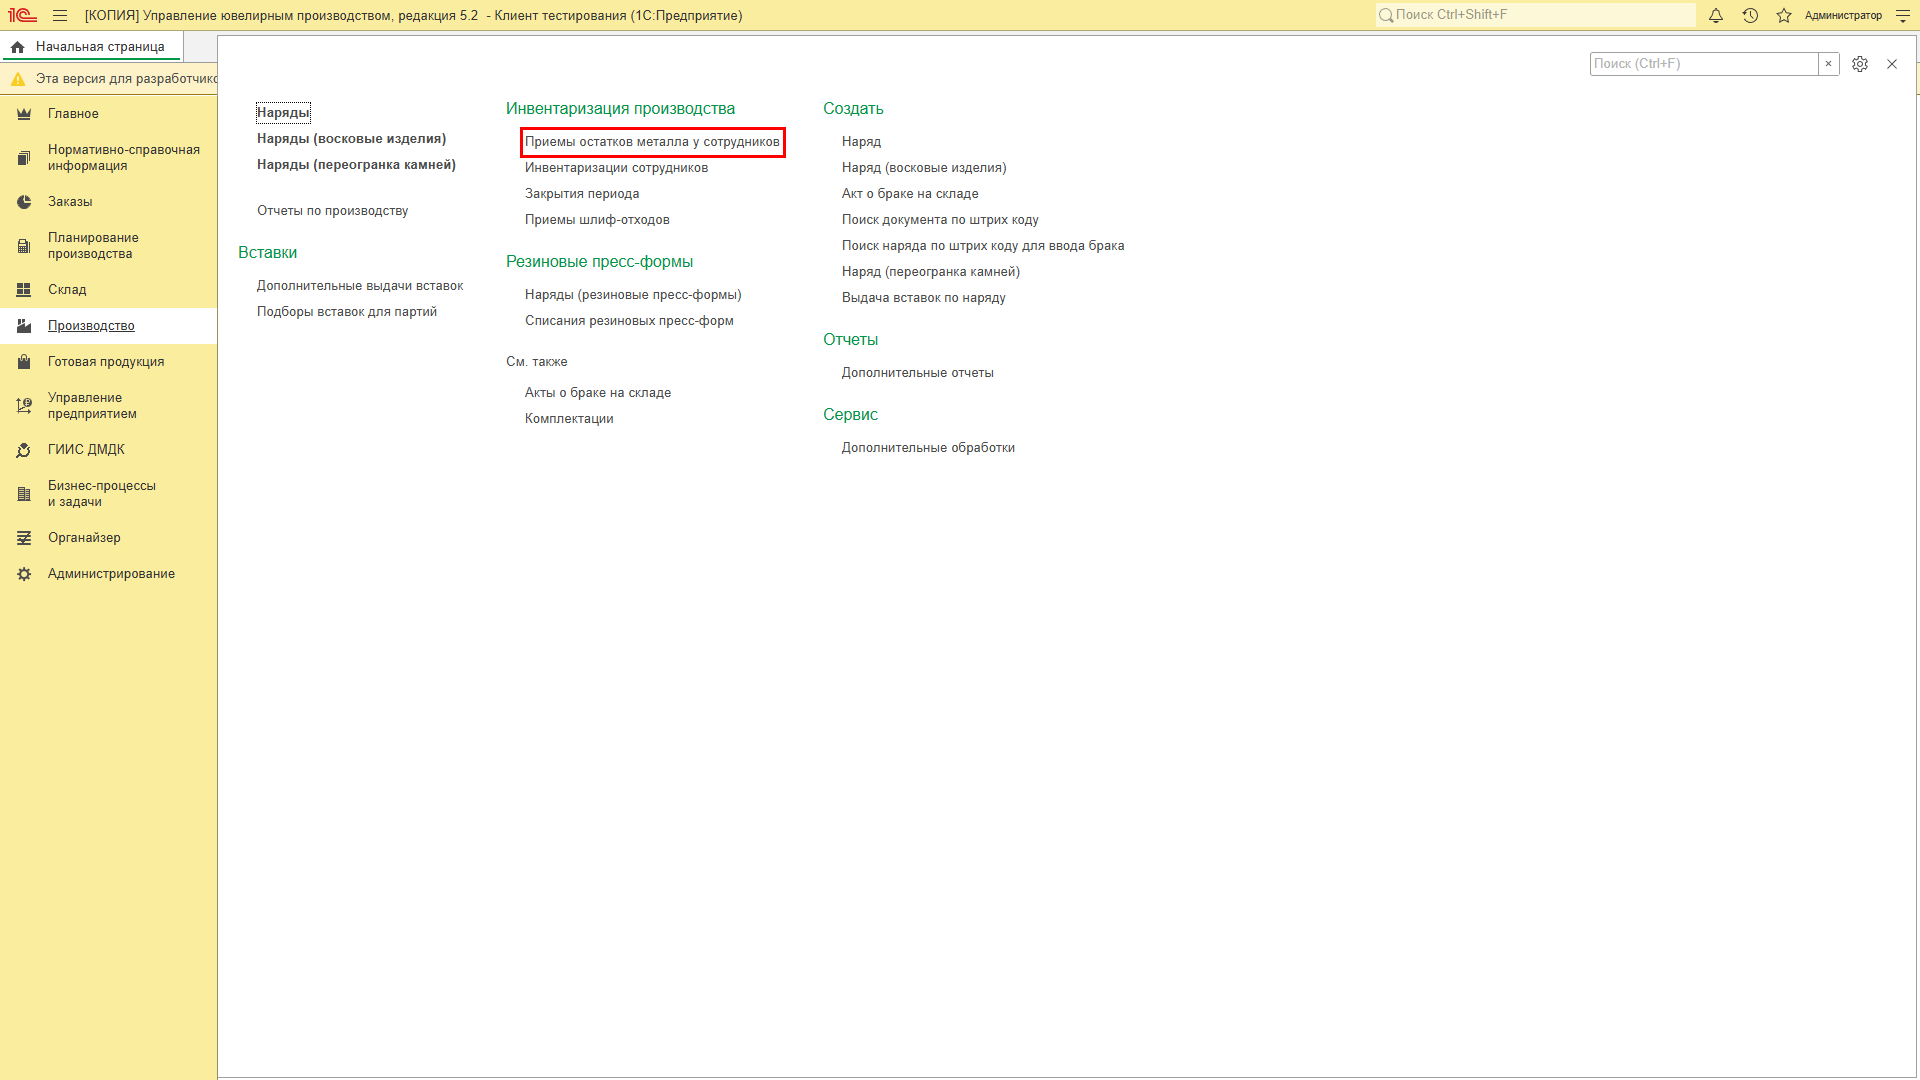Open Отчеты по производству
The image size is (1920, 1080).
point(332,211)
